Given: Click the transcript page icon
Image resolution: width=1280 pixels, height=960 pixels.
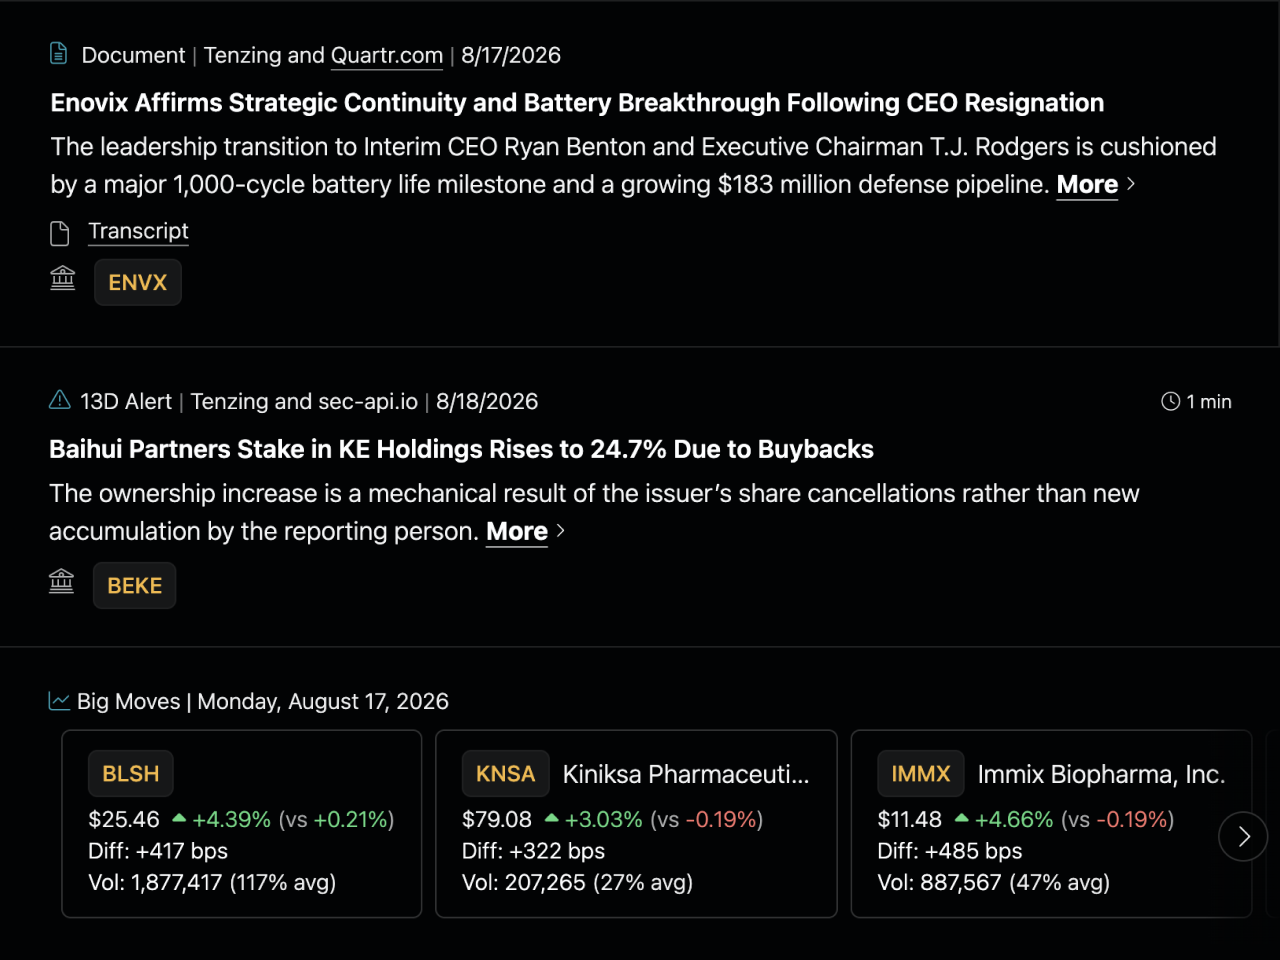Looking at the screenshot, I should [60, 233].
